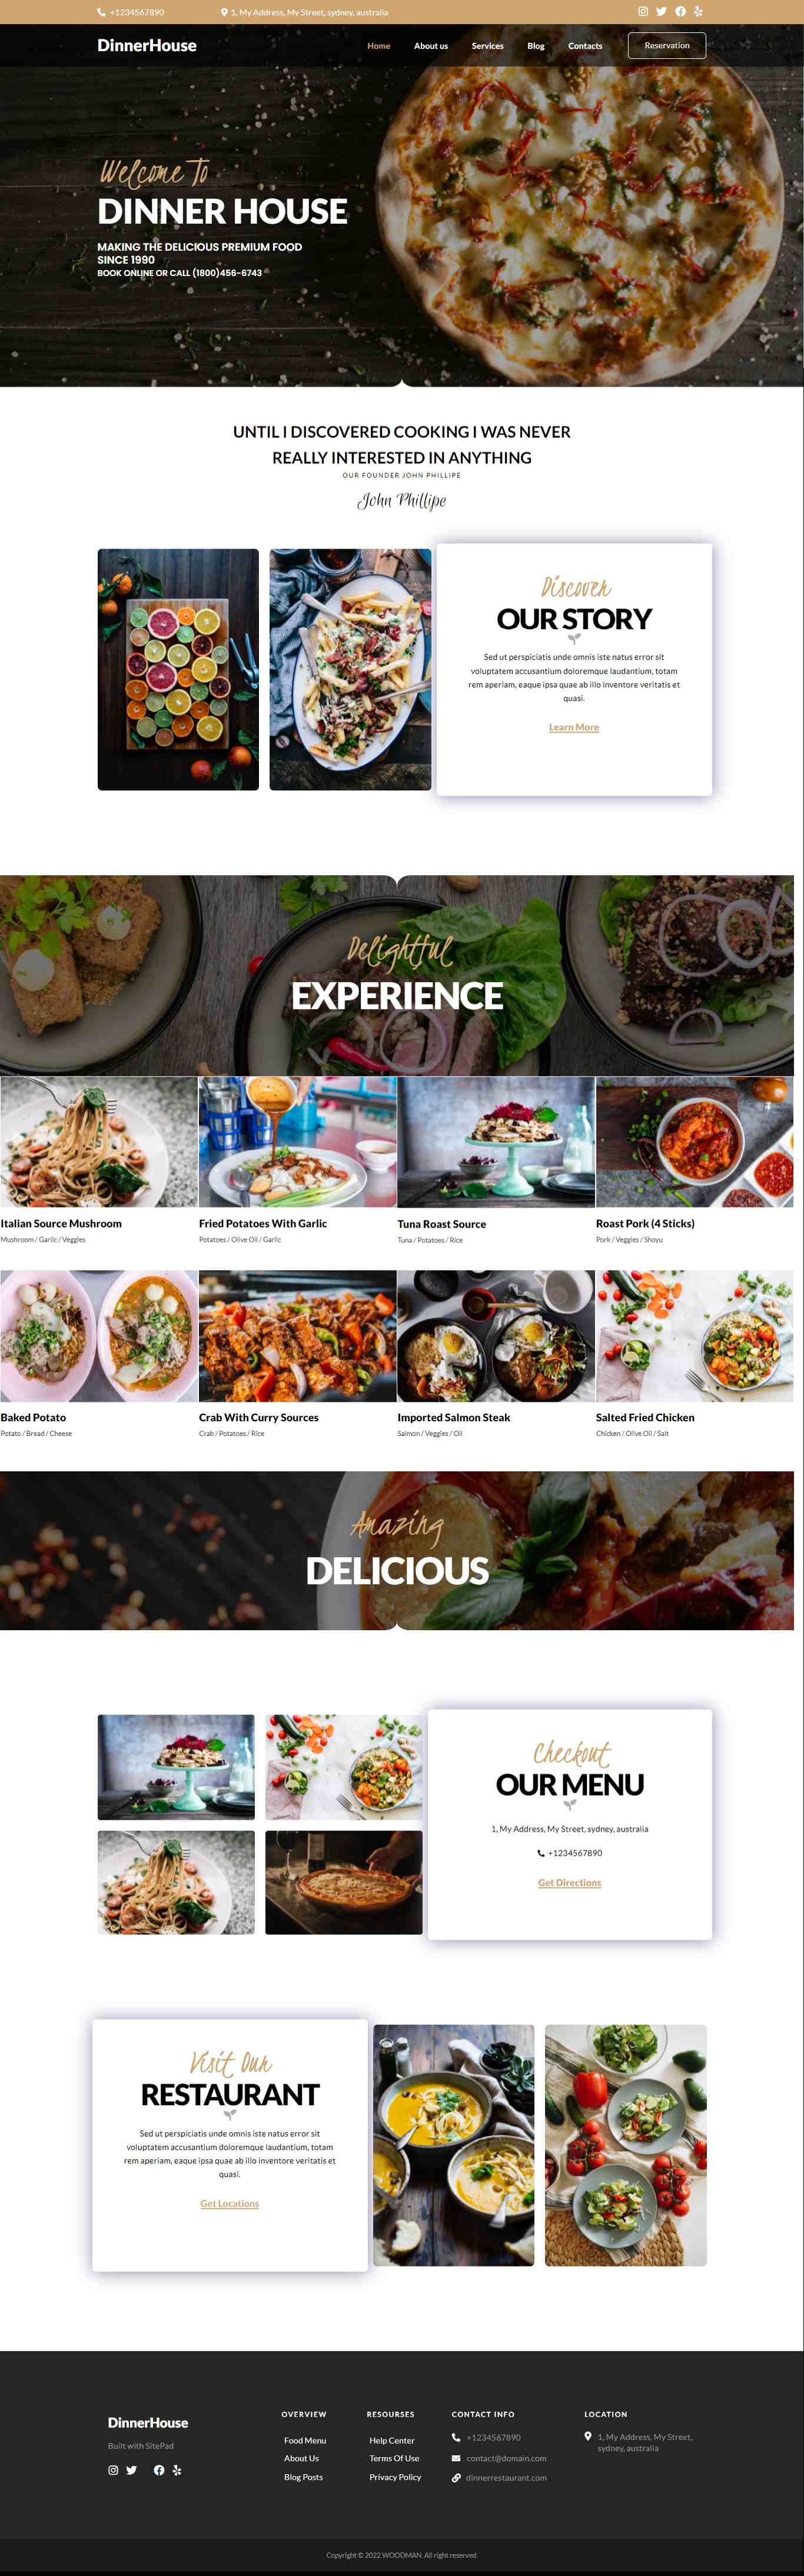Select the Crab With Curry Sources photo
Image resolution: width=804 pixels, height=2576 pixels.
pos(298,1335)
